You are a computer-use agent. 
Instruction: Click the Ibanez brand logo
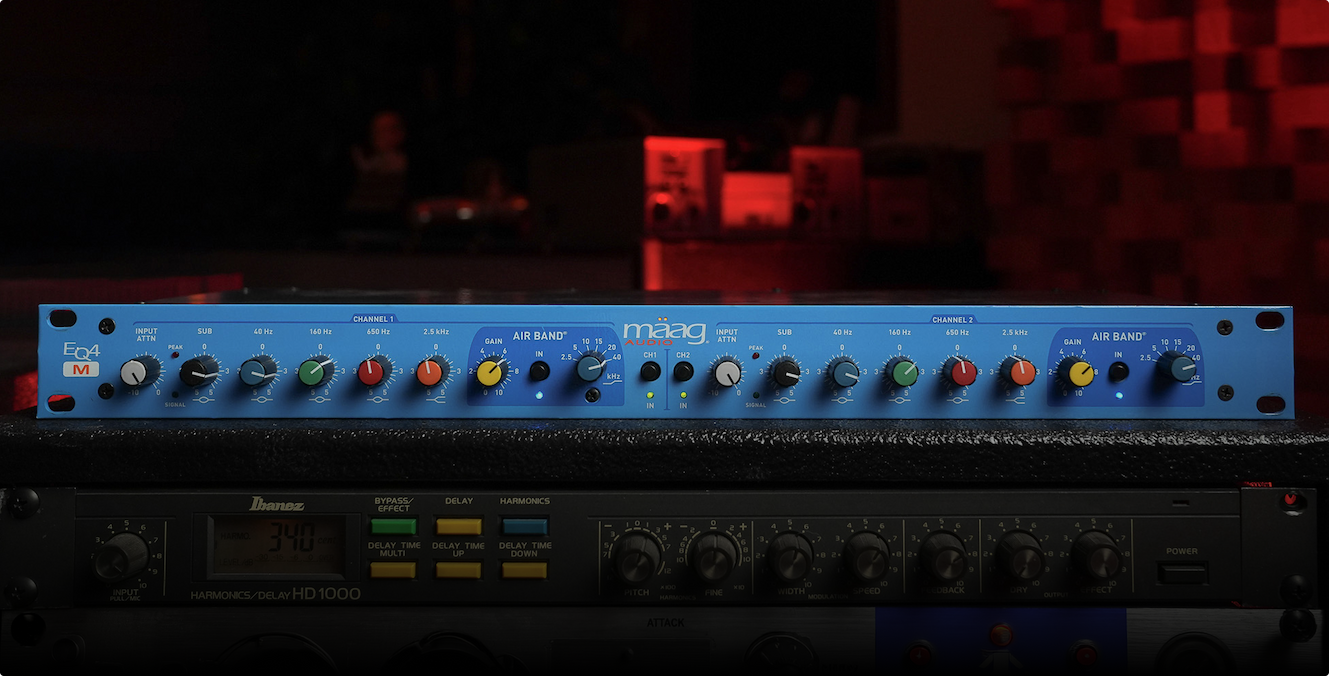pos(277,503)
